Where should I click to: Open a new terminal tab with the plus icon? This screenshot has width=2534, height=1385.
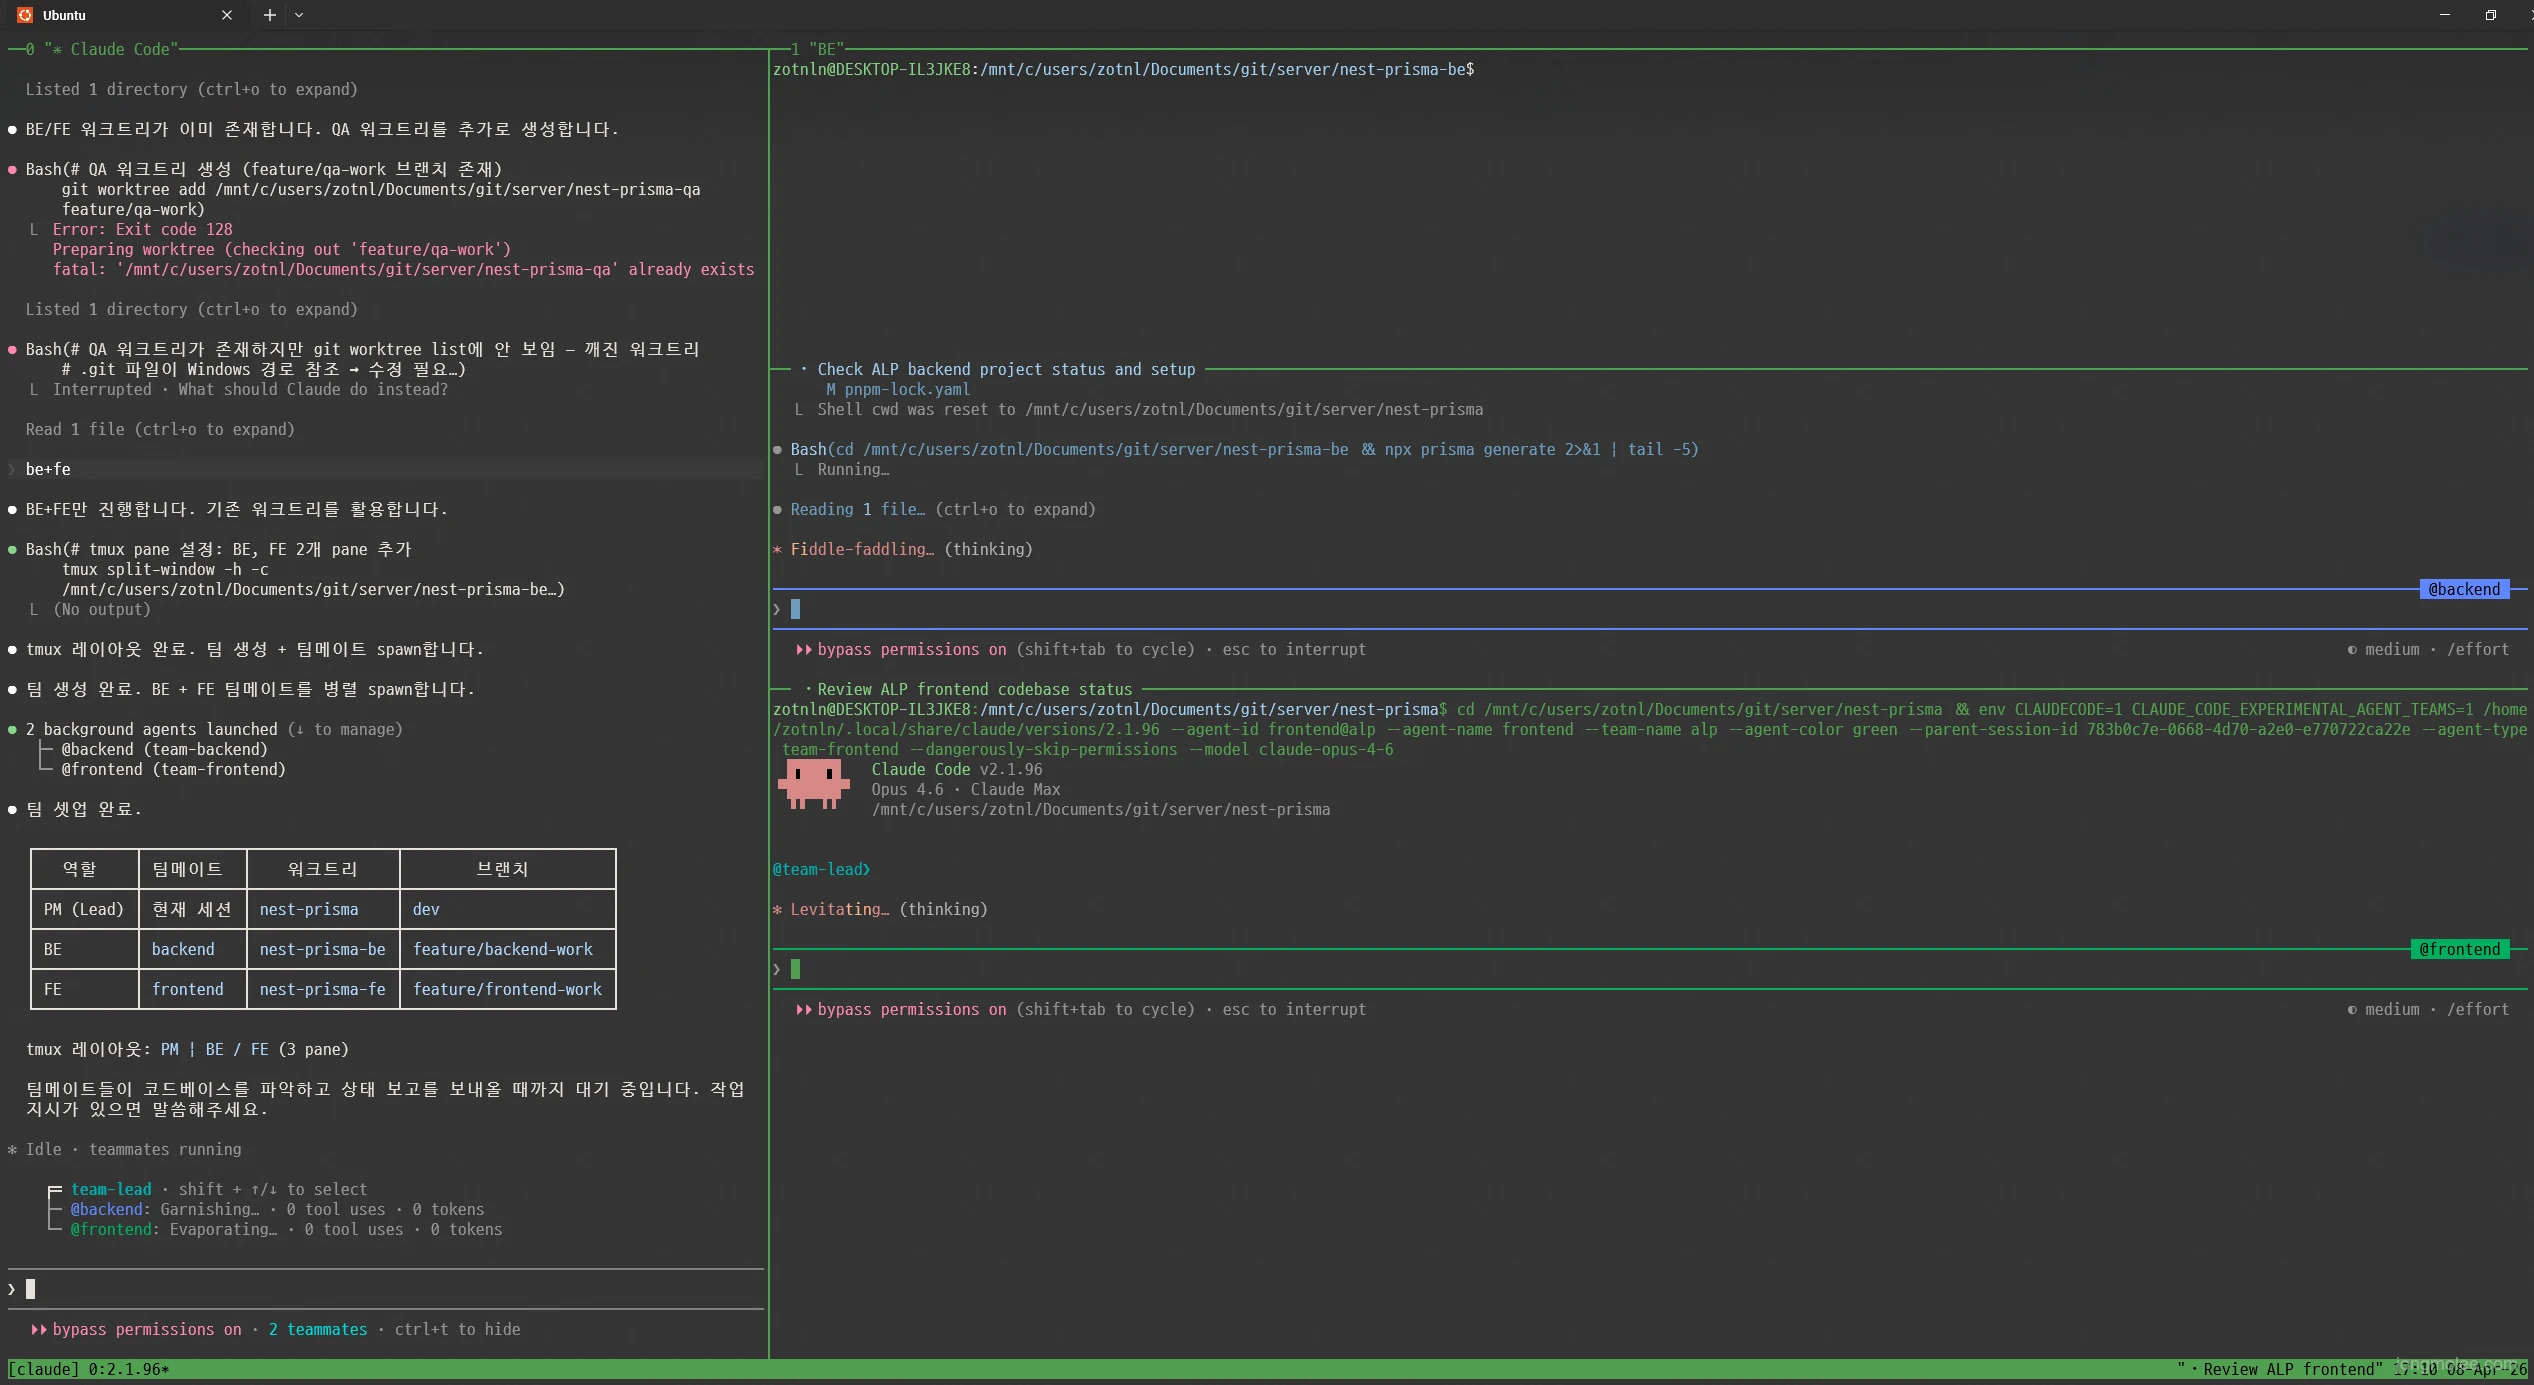tap(268, 14)
